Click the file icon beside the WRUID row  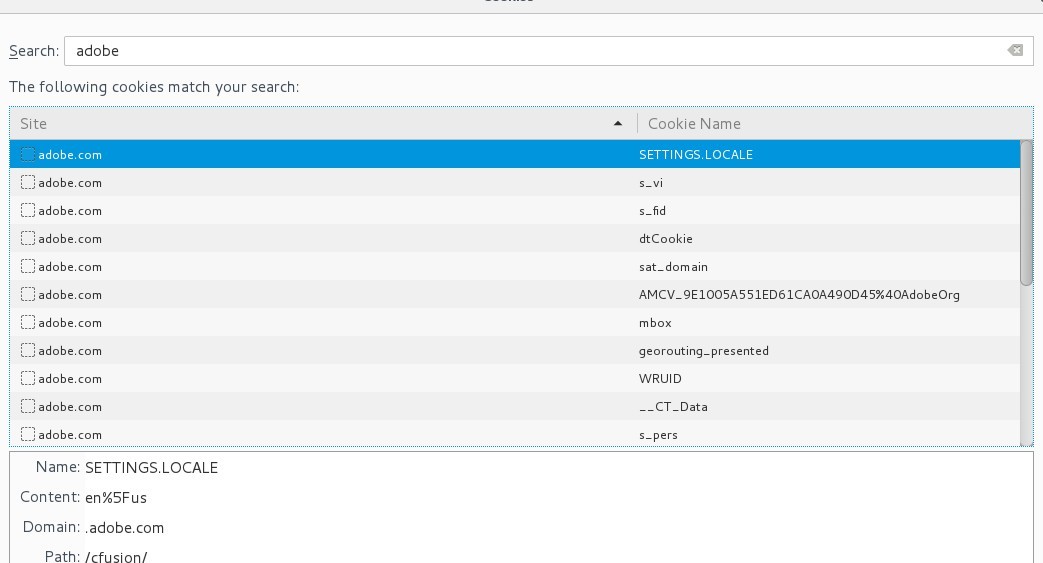click(x=28, y=379)
